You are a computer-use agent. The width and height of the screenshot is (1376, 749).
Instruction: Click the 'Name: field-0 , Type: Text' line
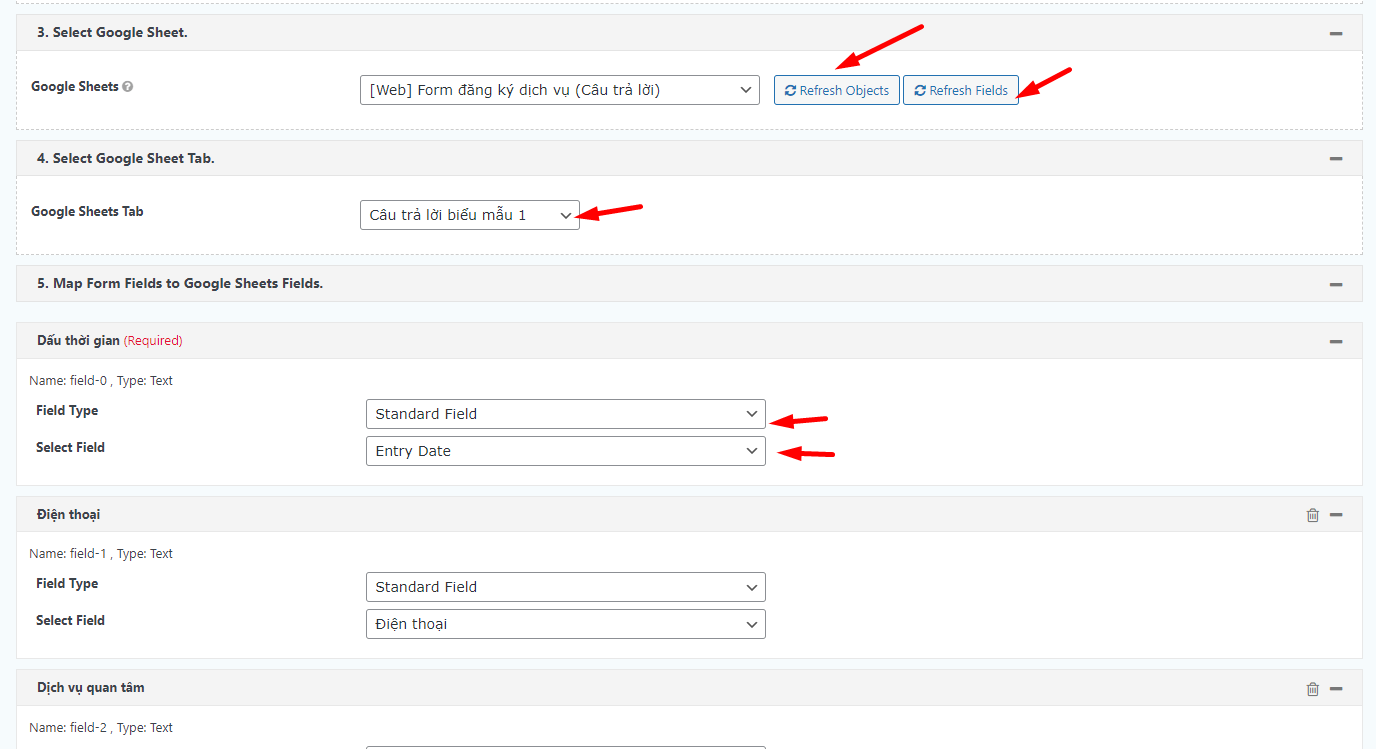[x=101, y=381]
